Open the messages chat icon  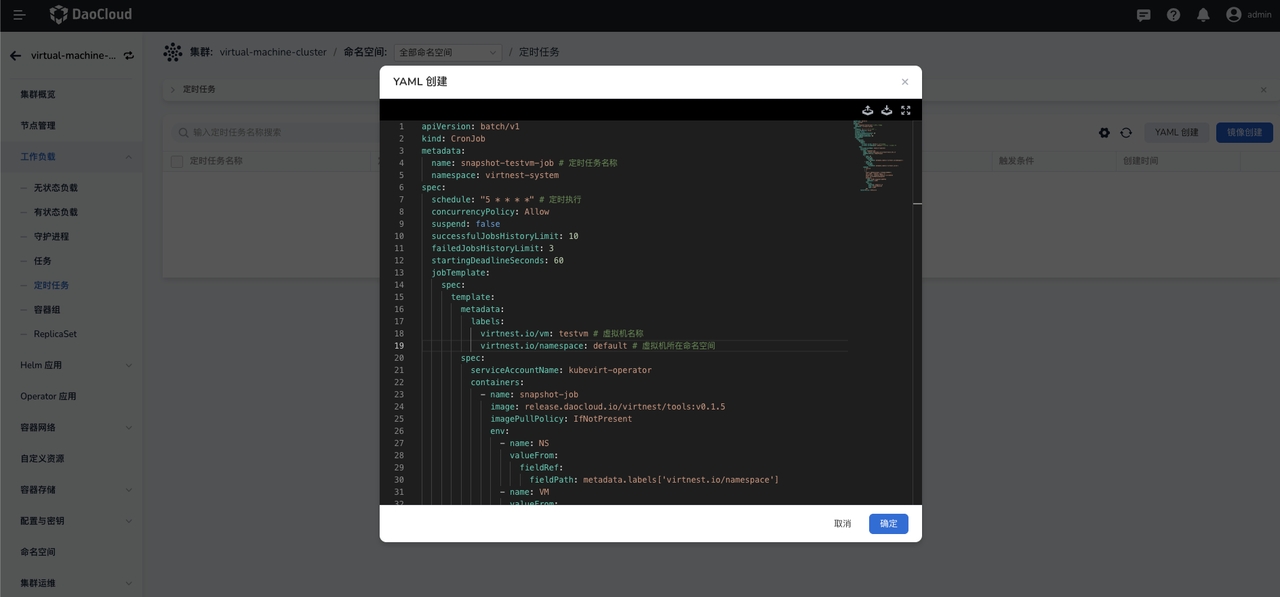click(1144, 15)
